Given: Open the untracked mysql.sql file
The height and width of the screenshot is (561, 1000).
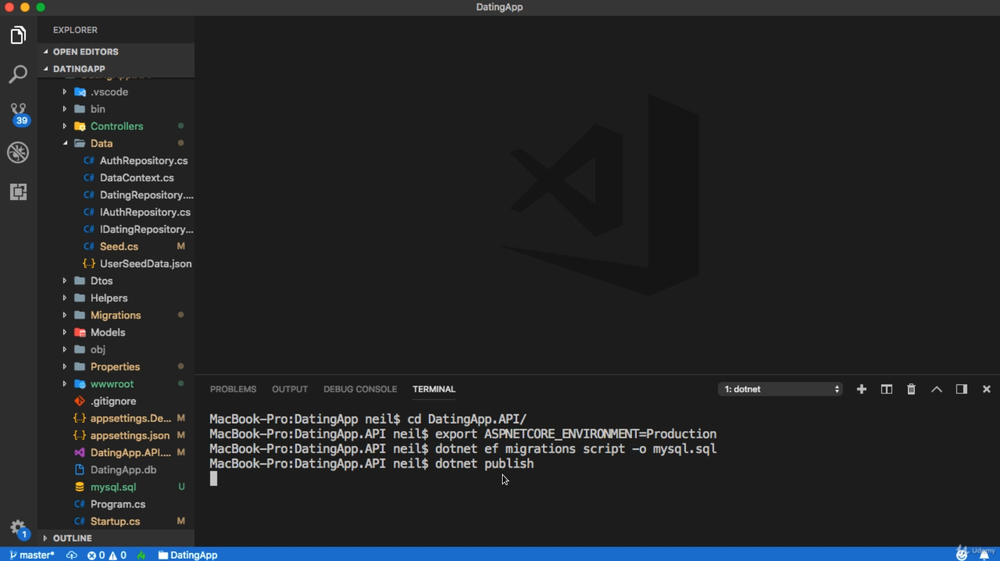Looking at the screenshot, I should click(116, 487).
